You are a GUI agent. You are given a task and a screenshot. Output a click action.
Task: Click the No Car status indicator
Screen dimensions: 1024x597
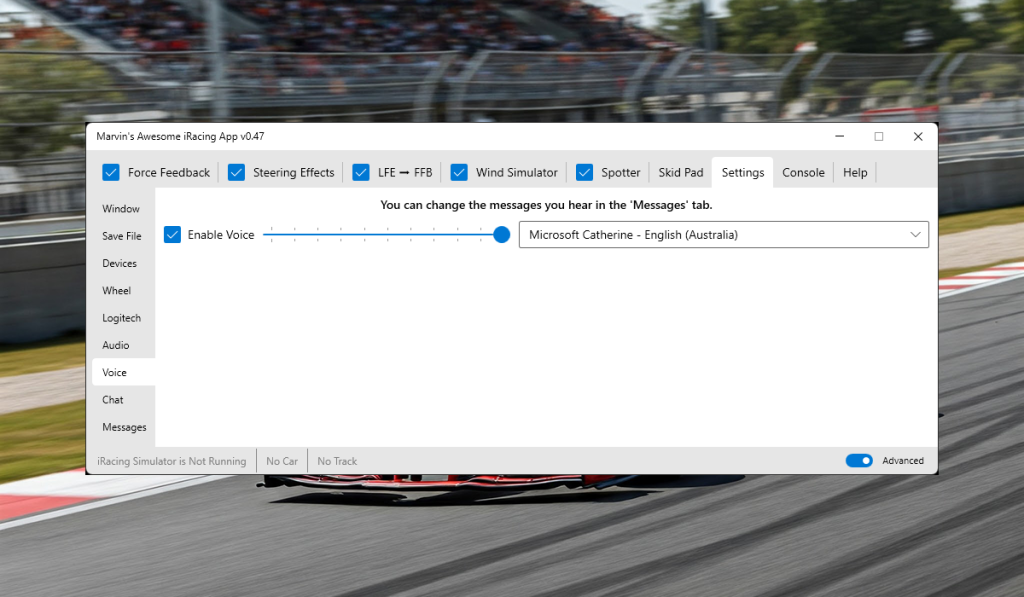point(281,460)
